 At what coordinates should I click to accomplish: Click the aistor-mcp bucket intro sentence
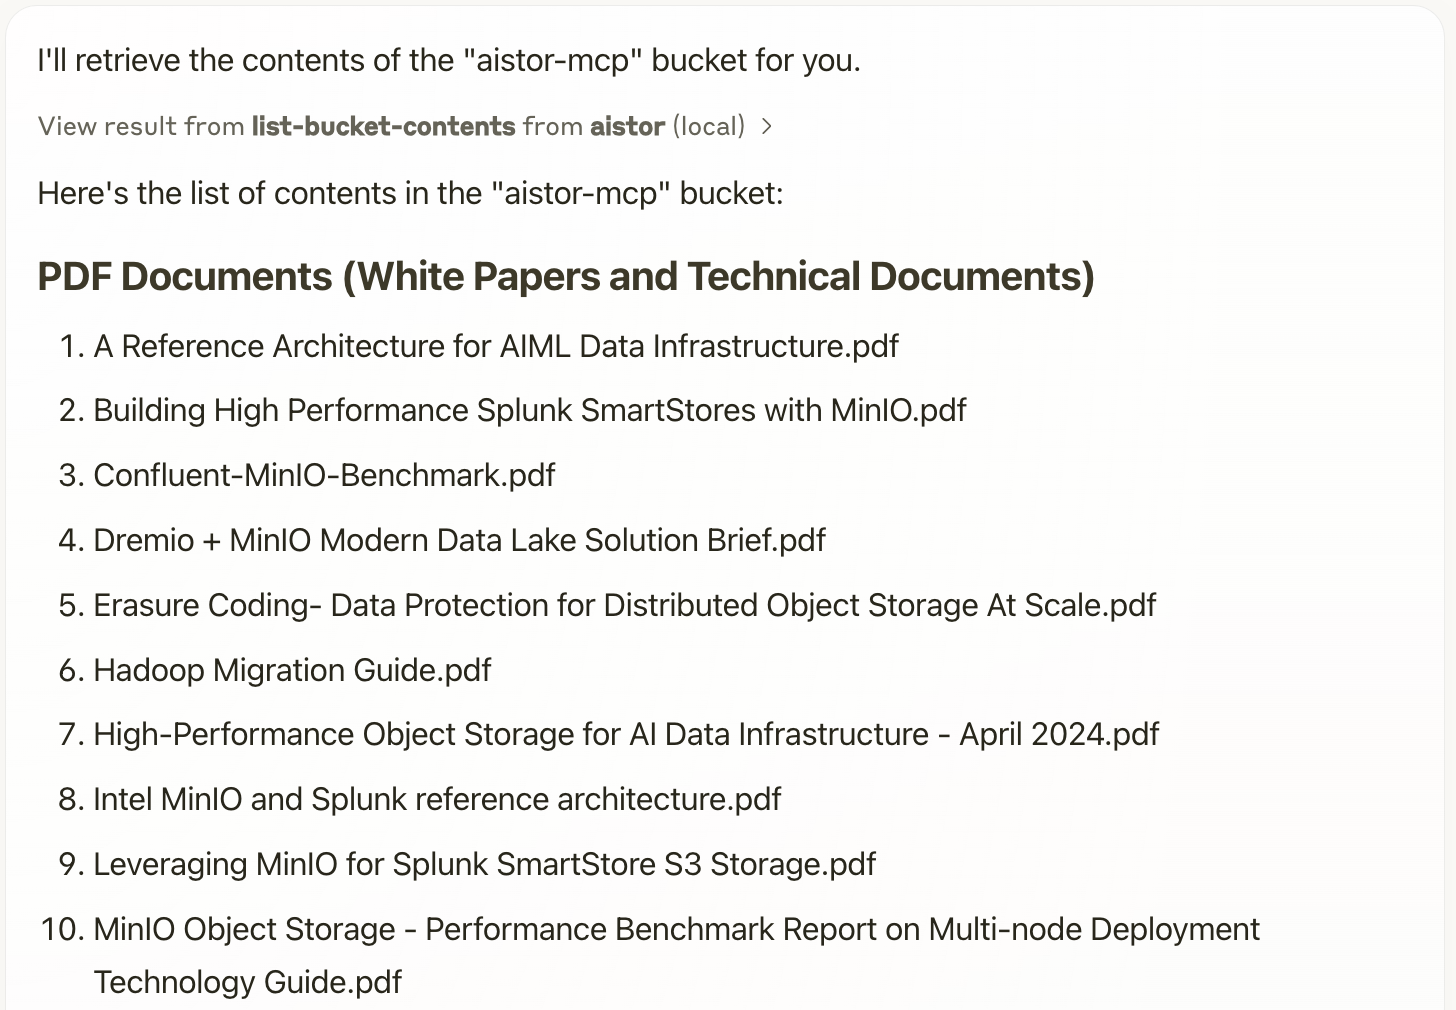point(447,60)
